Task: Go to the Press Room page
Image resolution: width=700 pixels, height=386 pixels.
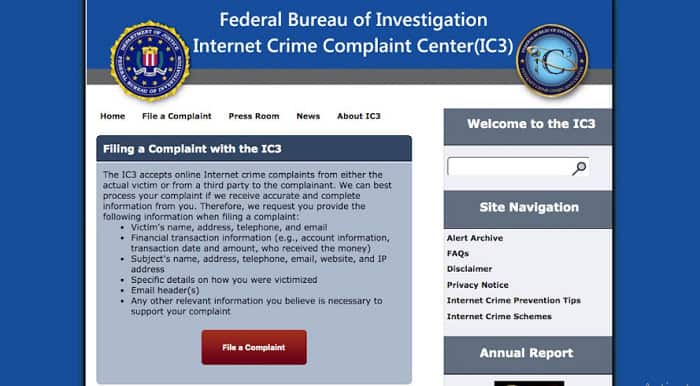Action: click(254, 116)
